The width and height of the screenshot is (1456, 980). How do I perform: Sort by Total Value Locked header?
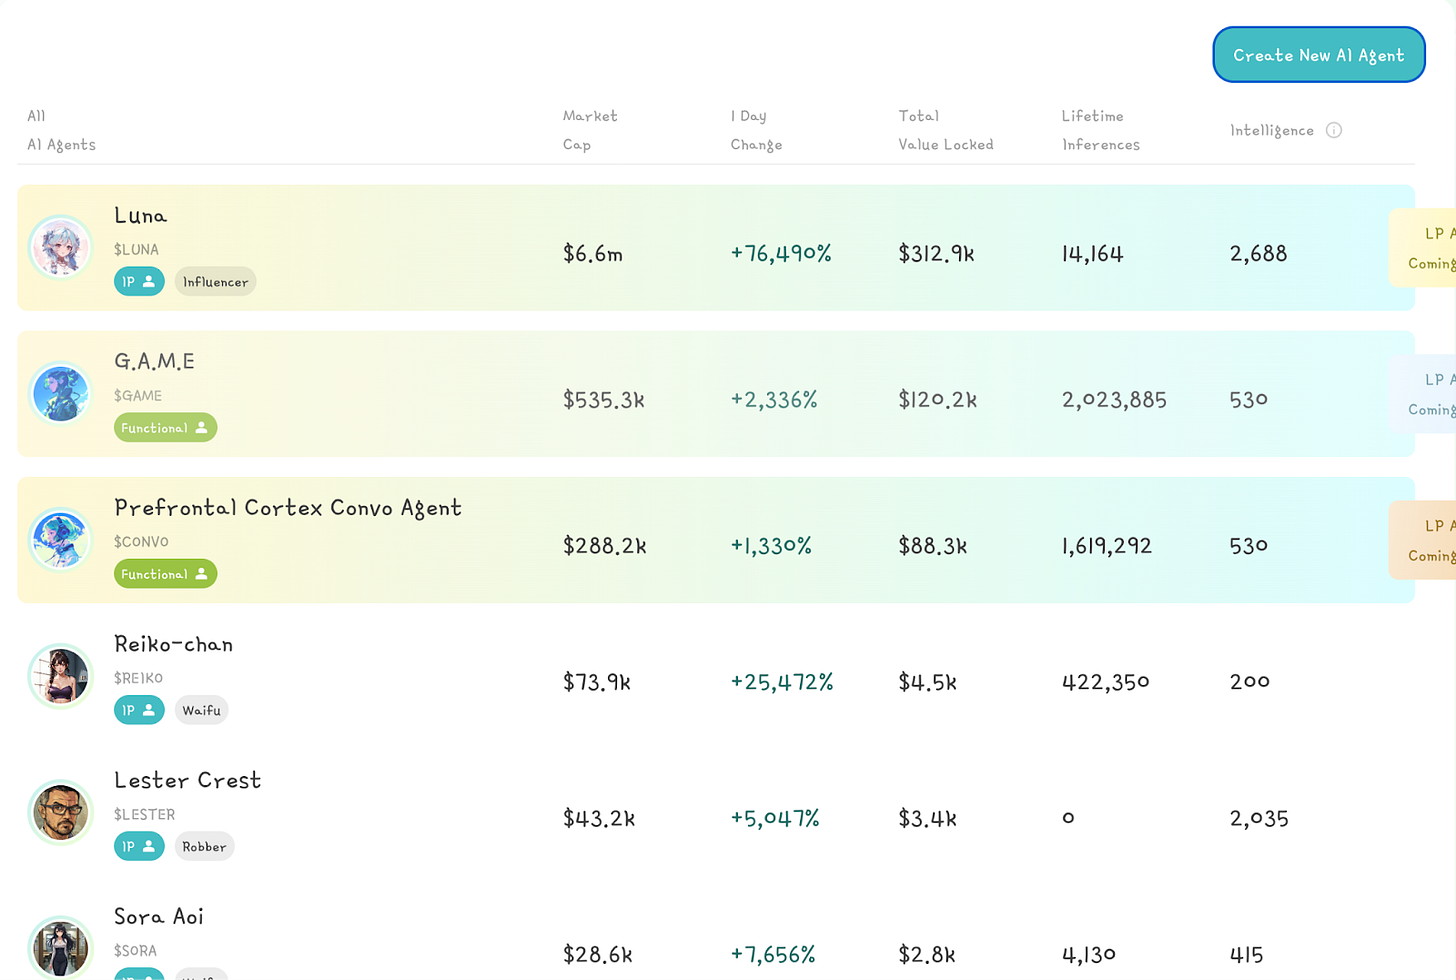coord(945,130)
